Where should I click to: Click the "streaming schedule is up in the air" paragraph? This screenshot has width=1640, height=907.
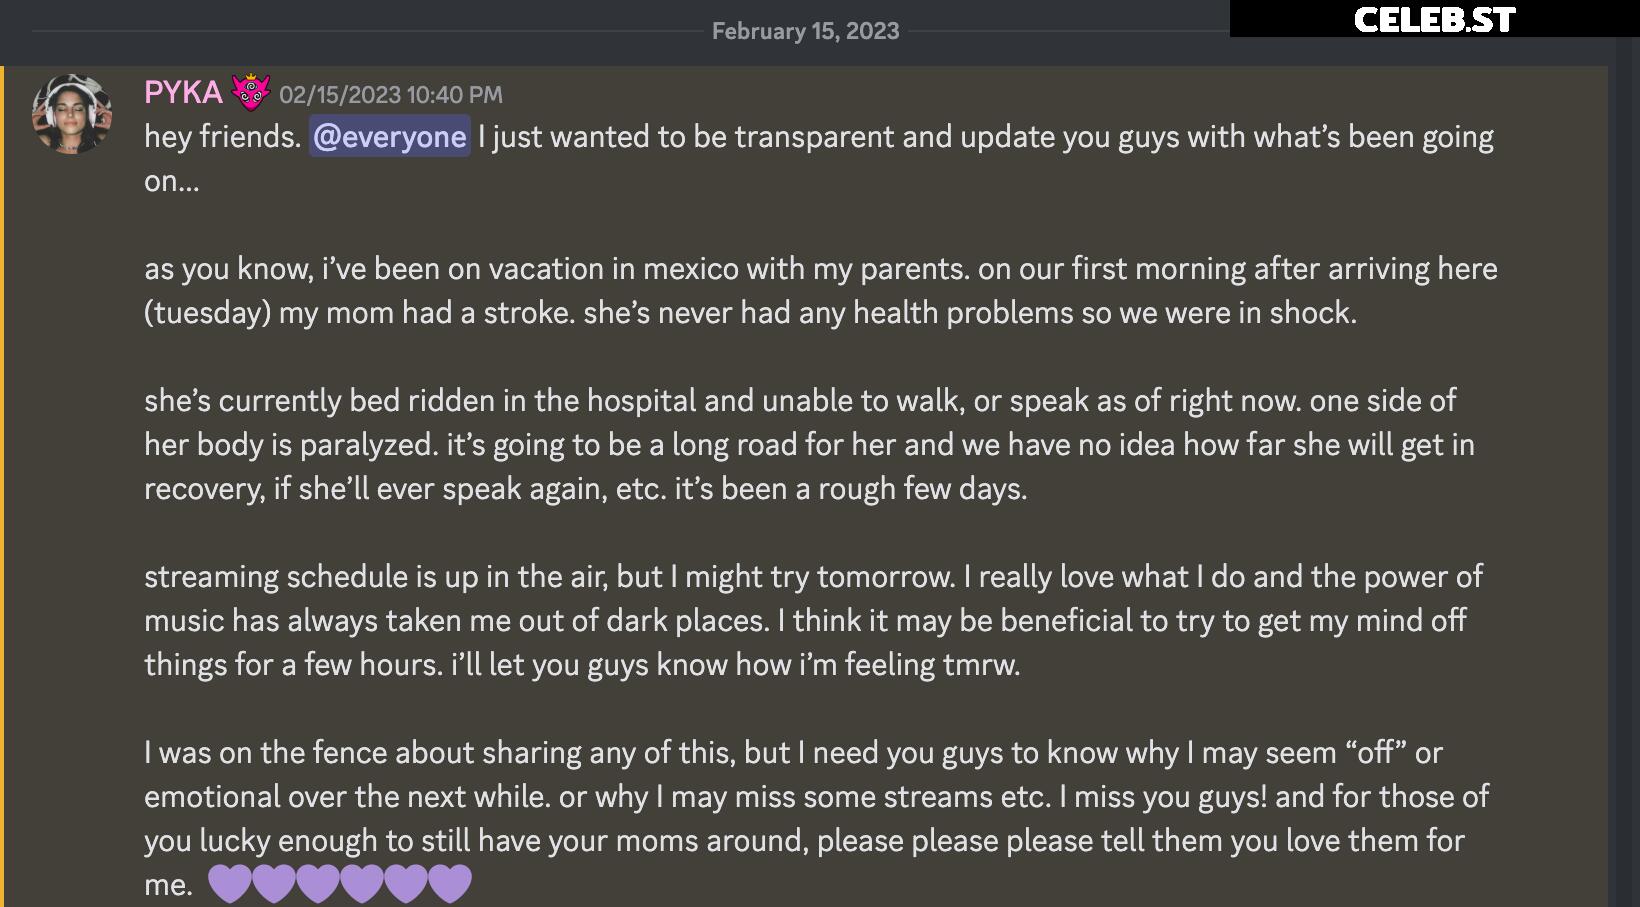810,620
